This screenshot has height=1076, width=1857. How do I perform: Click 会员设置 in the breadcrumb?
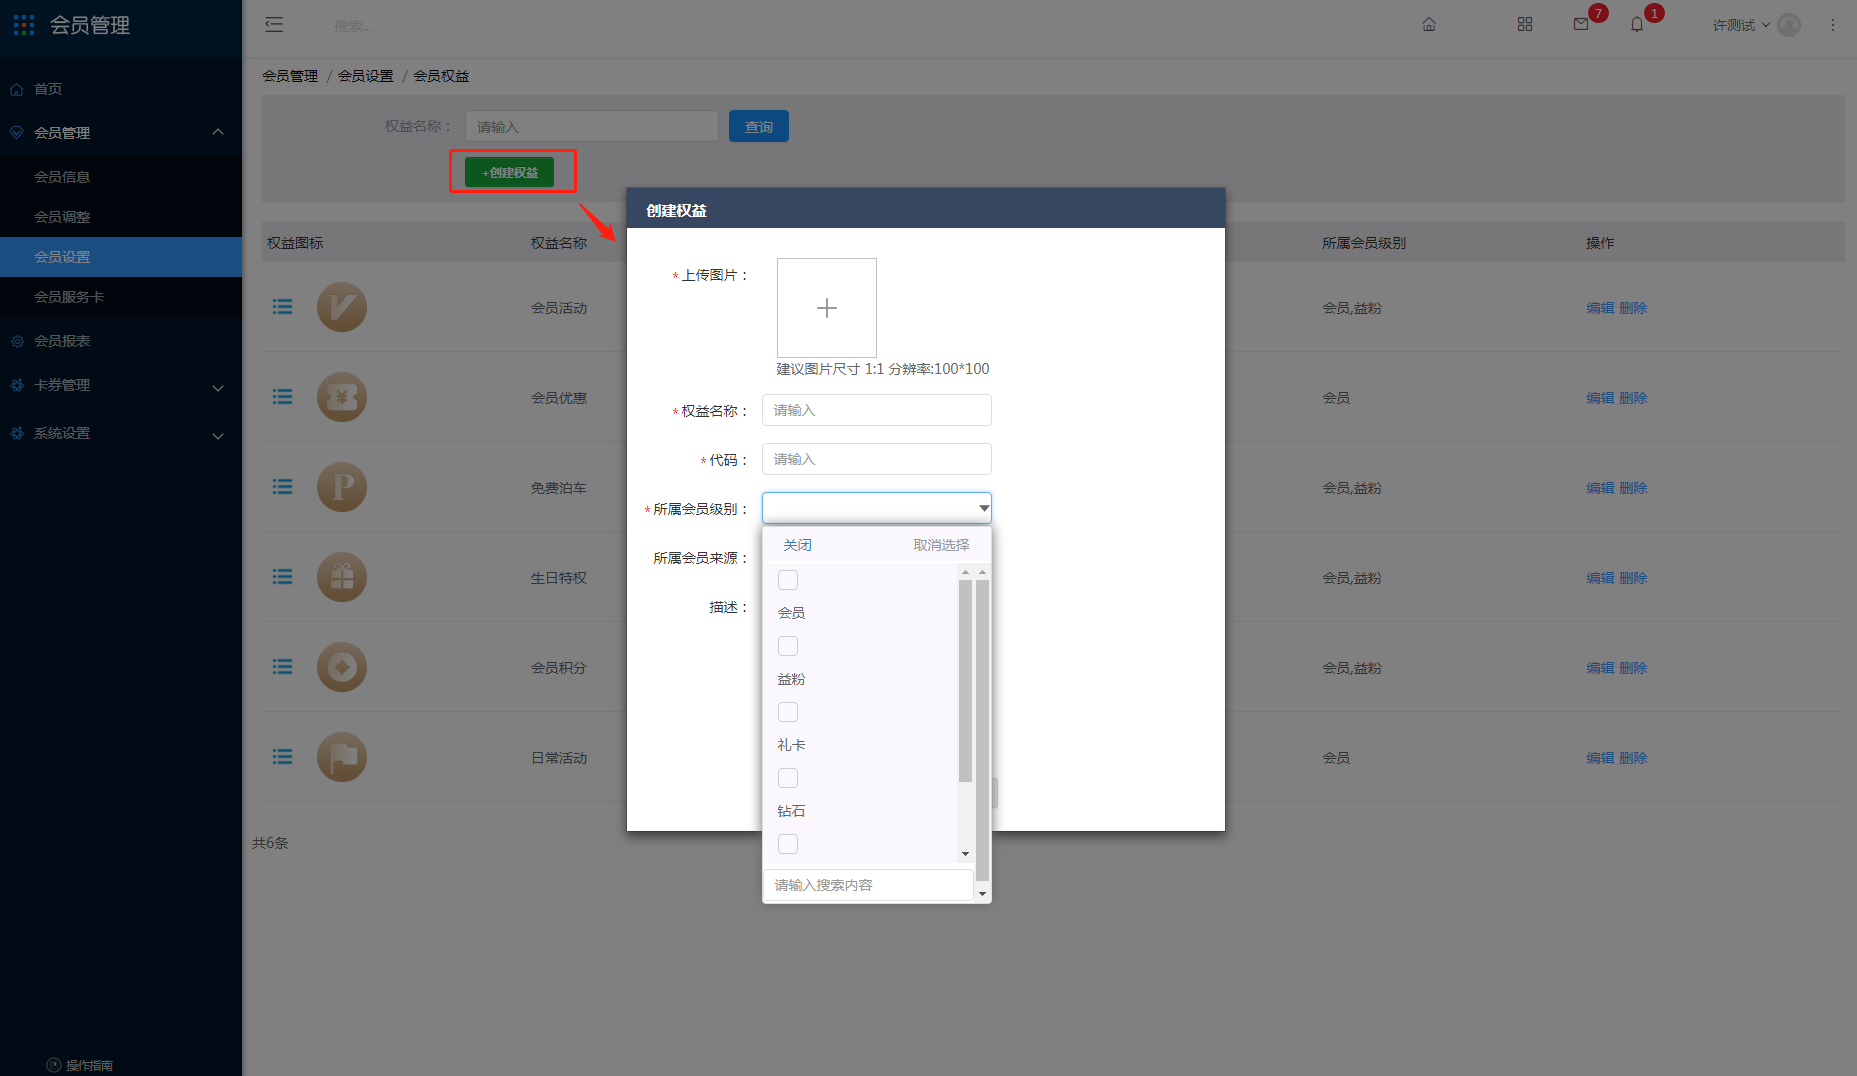tap(365, 76)
